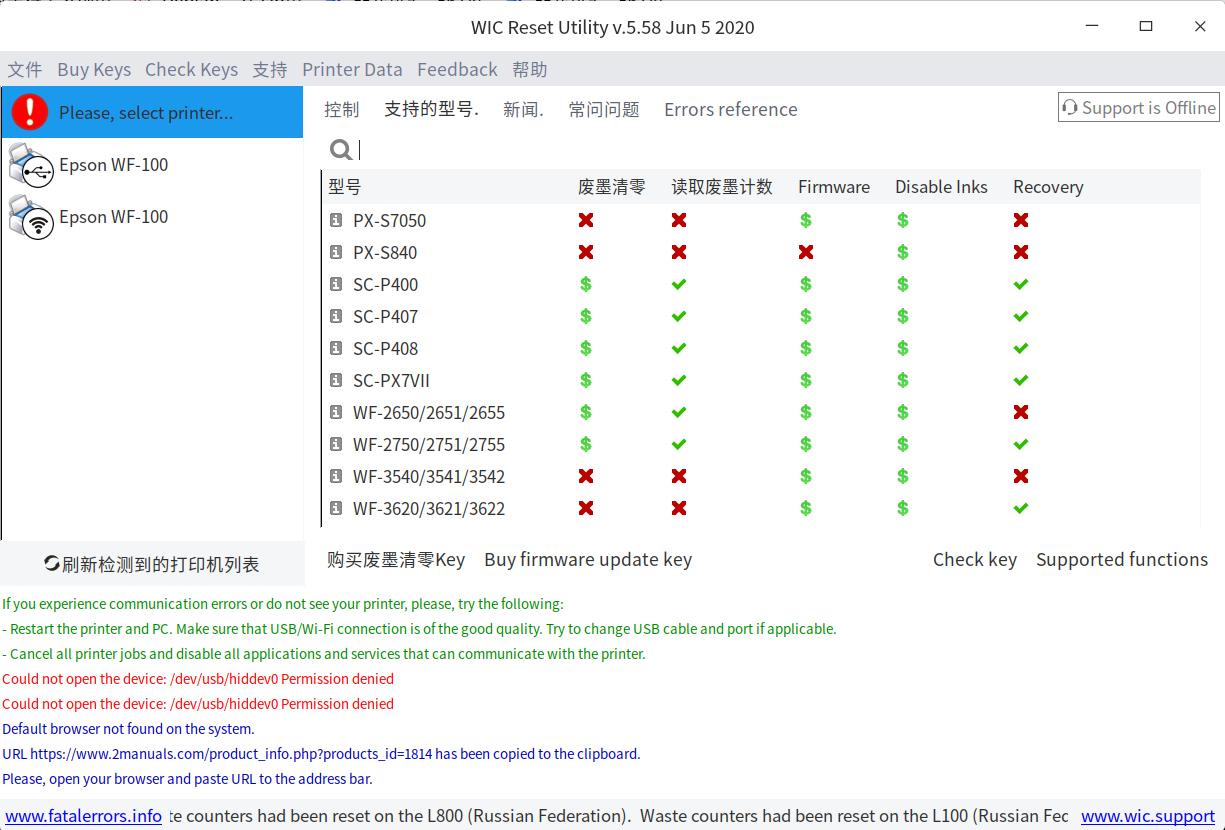
Task: Click the Buy firmware update key button
Action: [x=588, y=559]
